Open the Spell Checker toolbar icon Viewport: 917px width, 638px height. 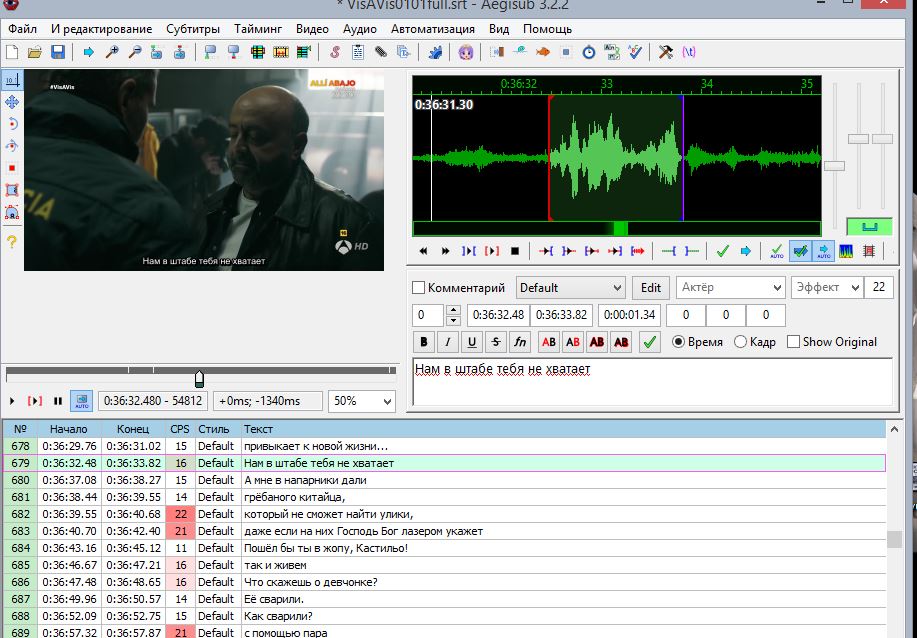[x=637, y=52]
